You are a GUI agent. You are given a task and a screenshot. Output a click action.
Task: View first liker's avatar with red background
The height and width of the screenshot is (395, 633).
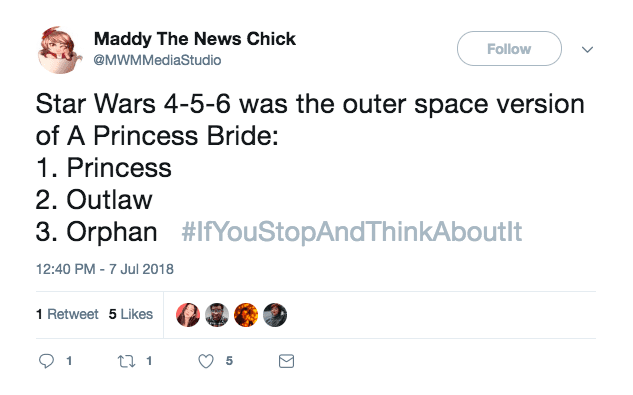pyautogui.click(x=188, y=315)
